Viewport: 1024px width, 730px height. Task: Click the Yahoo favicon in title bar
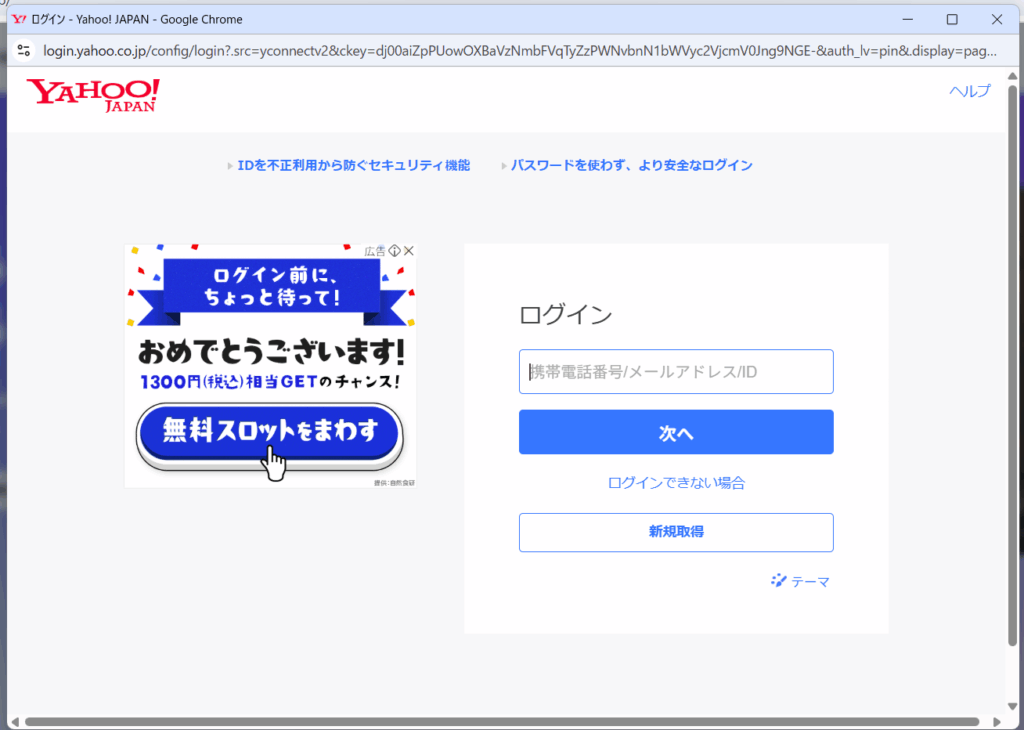(19, 20)
